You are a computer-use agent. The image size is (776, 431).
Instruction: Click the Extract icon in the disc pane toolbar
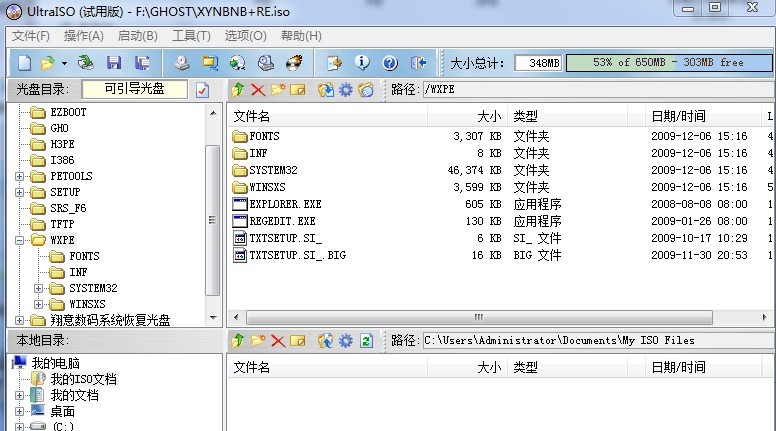pos(326,90)
